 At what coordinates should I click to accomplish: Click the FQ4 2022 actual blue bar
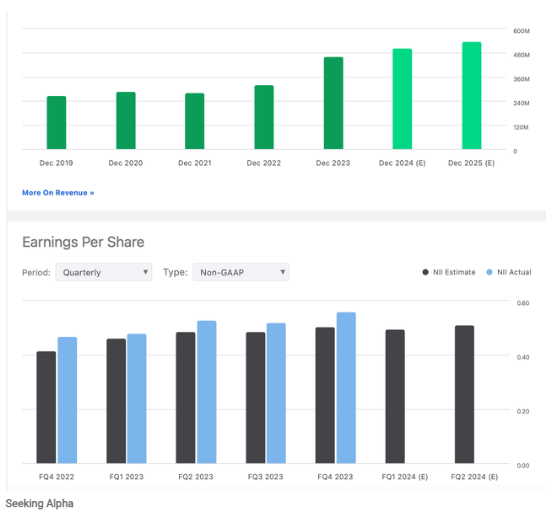pyautogui.click(x=67, y=400)
